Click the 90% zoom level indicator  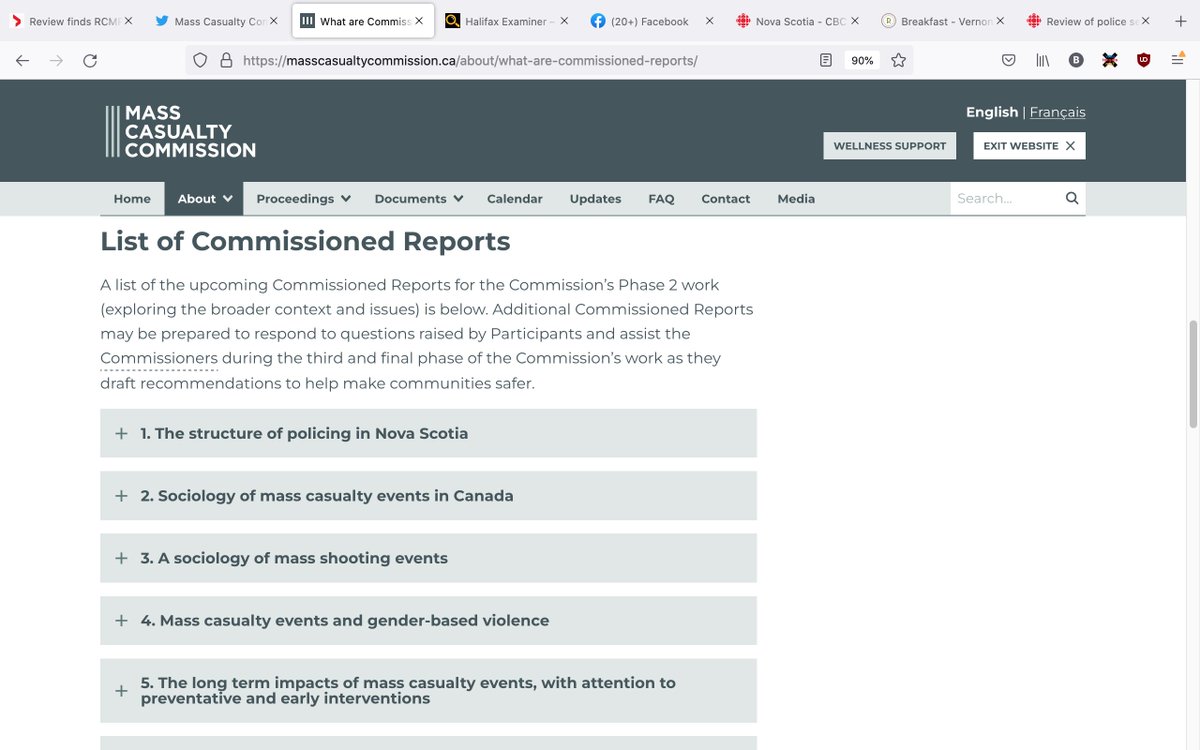(x=862, y=60)
